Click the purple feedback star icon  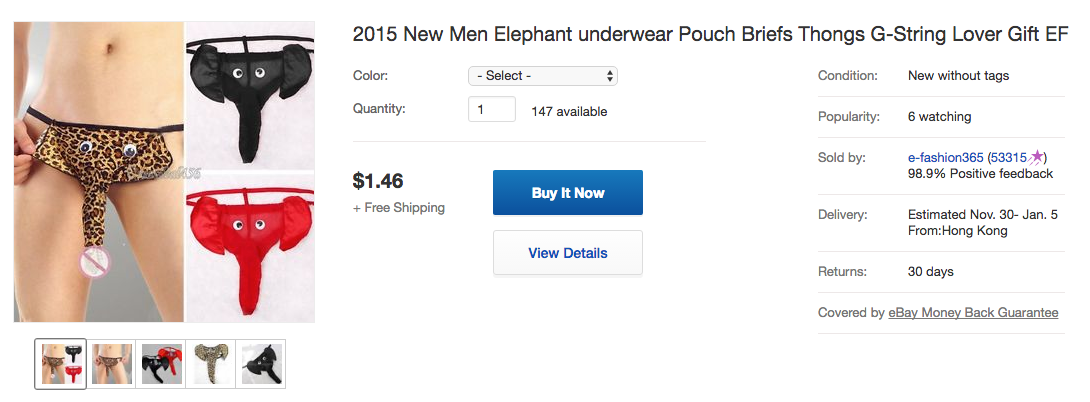1036,158
